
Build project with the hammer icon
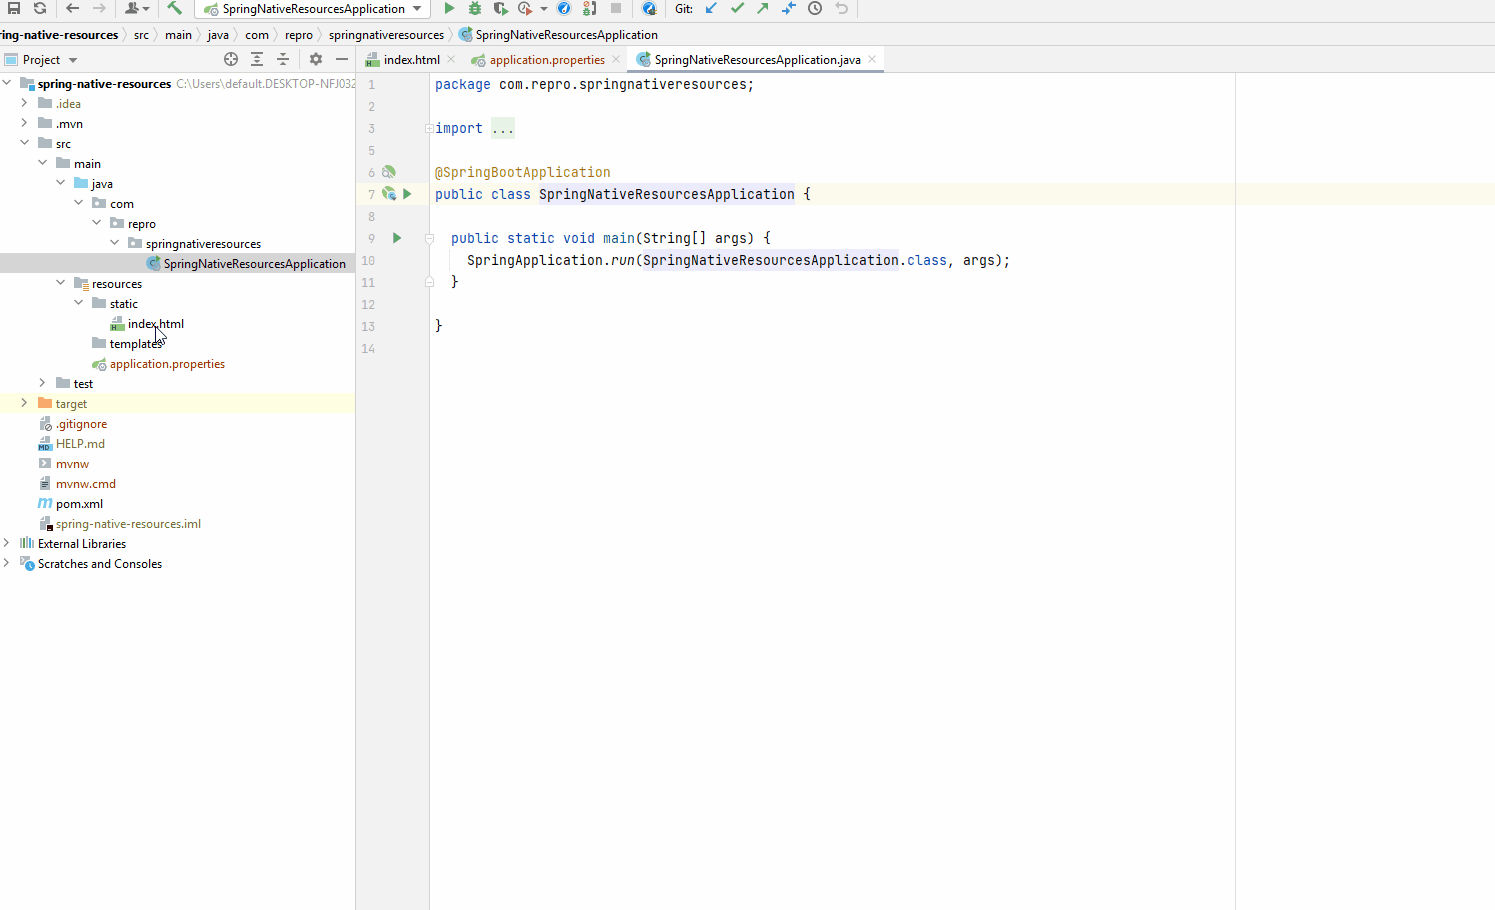coord(174,8)
